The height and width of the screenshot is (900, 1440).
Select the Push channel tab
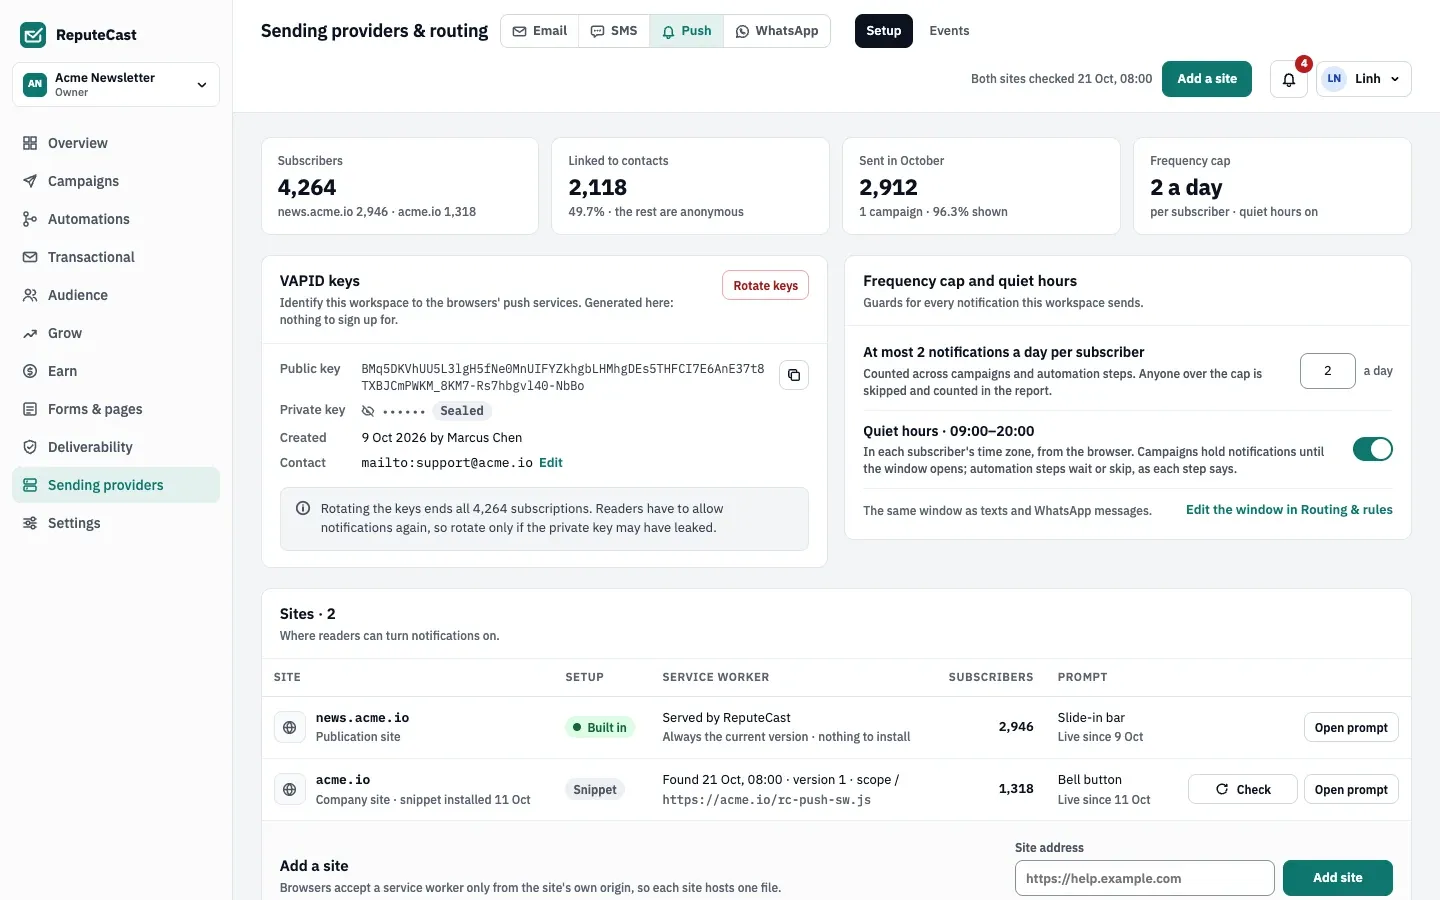click(x=687, y=31)
